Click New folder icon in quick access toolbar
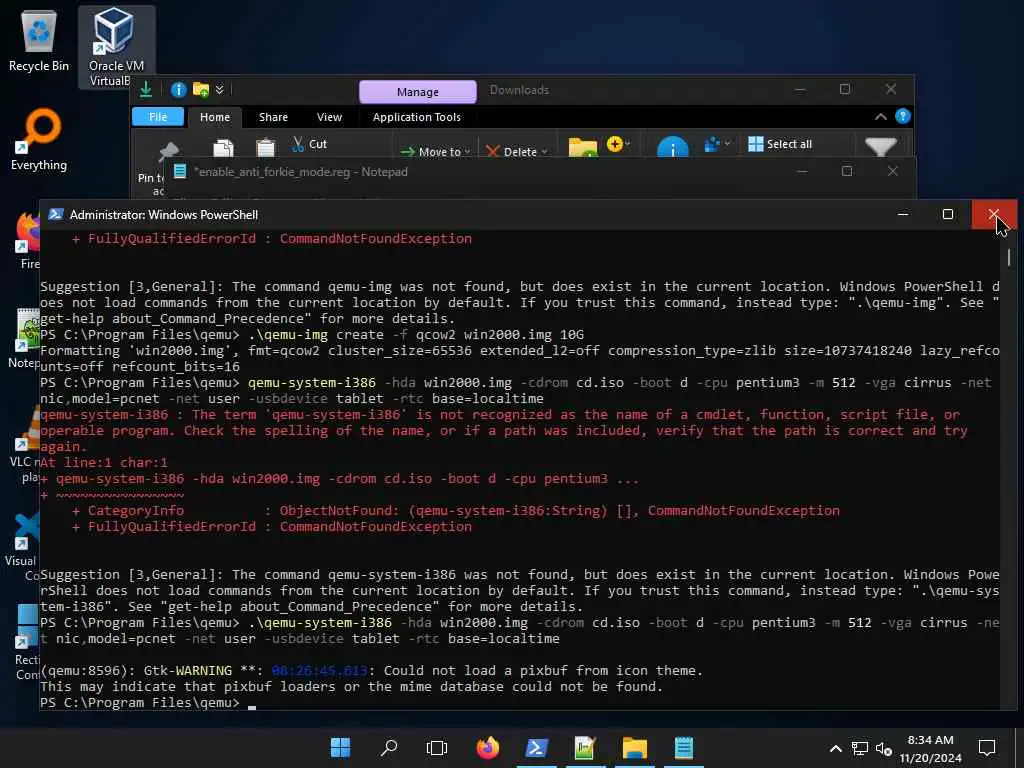Image resolution: width=1024 pixels, height=768 pixels. coord(200,89)
